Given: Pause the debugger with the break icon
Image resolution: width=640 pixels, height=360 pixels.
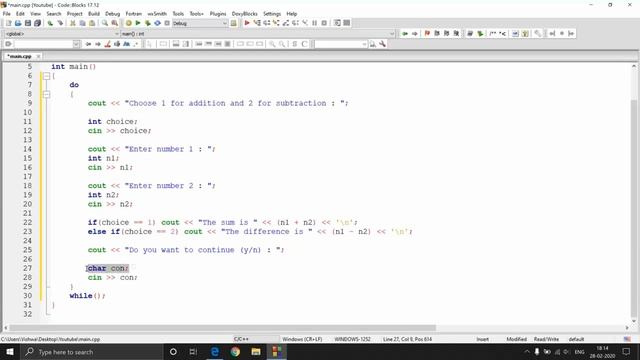Looking at the screenshot, I should 315,23.
